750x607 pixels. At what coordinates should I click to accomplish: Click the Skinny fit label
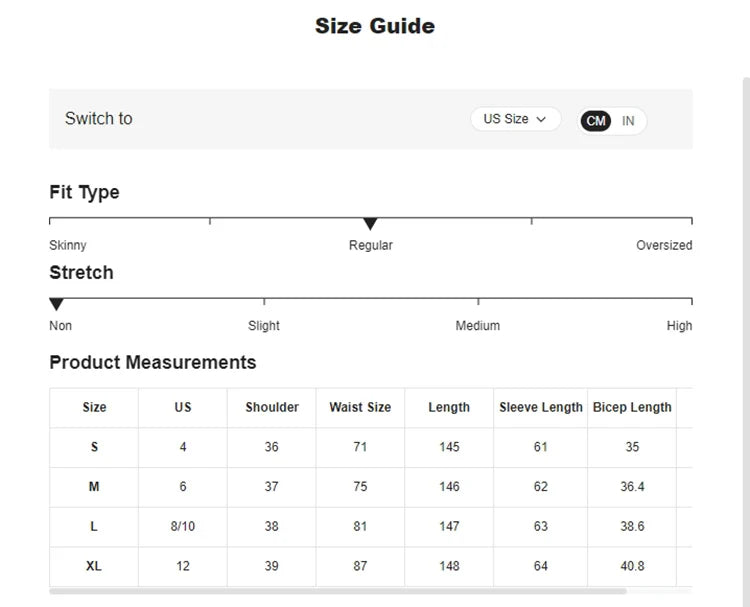tap(68, 245)
